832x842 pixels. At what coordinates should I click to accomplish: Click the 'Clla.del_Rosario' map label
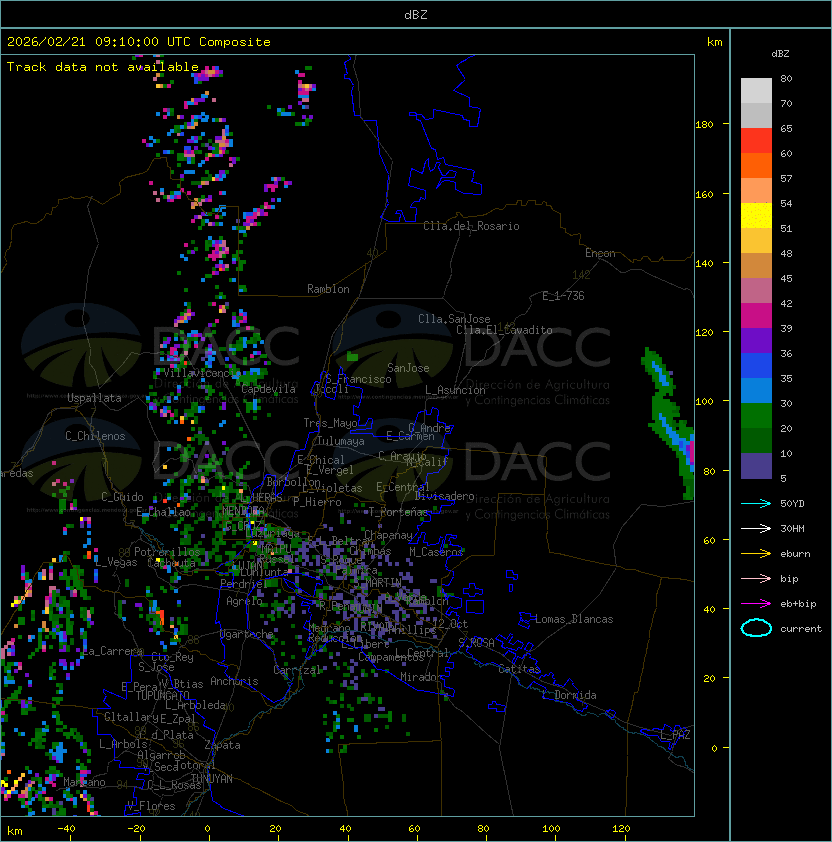click(x=471, y=226)
